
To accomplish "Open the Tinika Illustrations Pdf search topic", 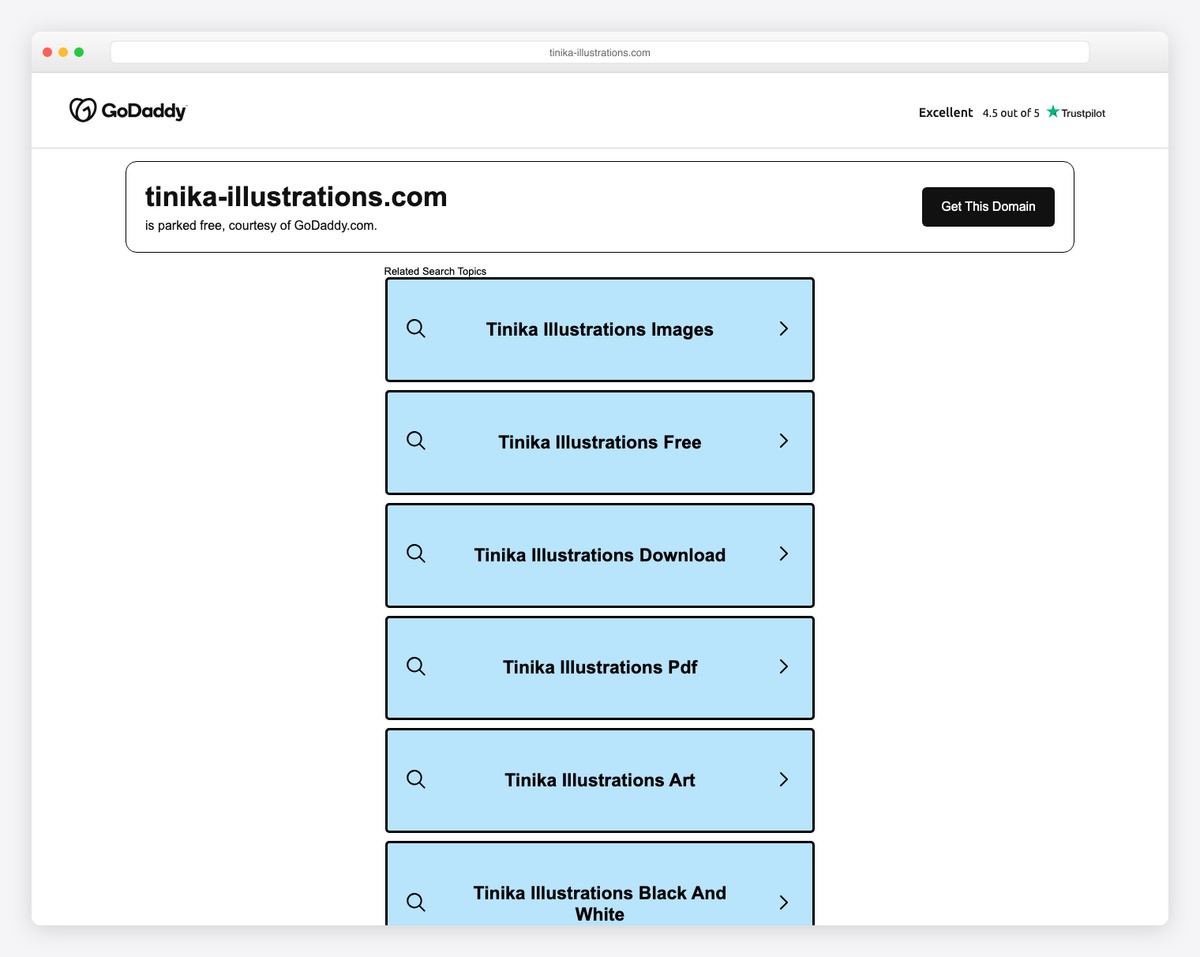I will 599,667.
